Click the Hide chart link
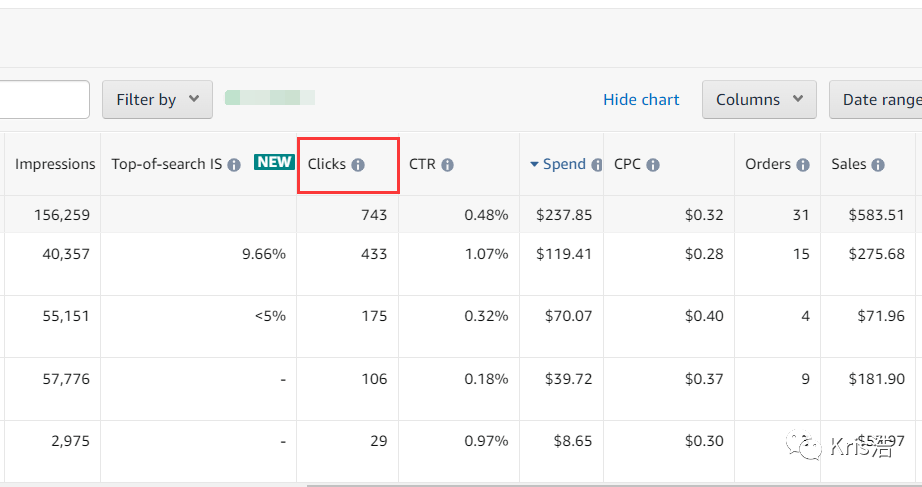Image resolution: width=922 pixels, height=487 pixels. [x=641, y=100]
